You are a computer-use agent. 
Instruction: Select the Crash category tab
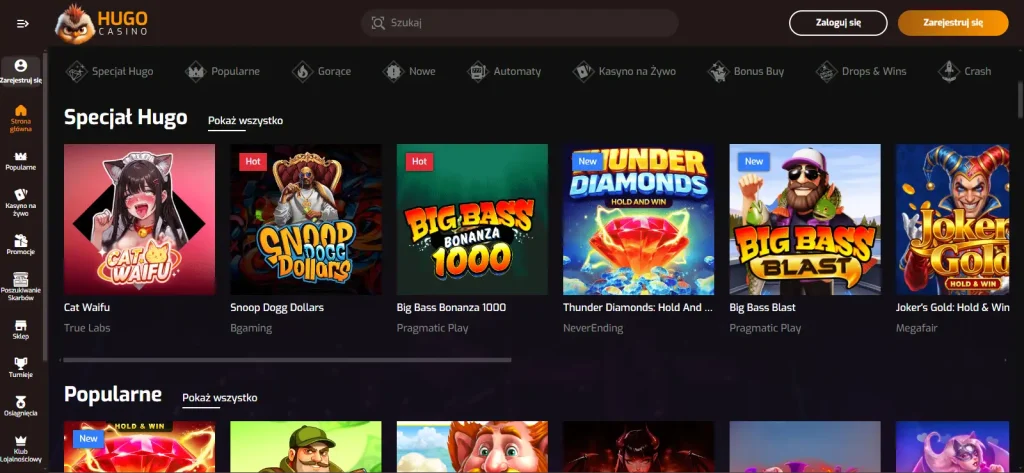978,71
